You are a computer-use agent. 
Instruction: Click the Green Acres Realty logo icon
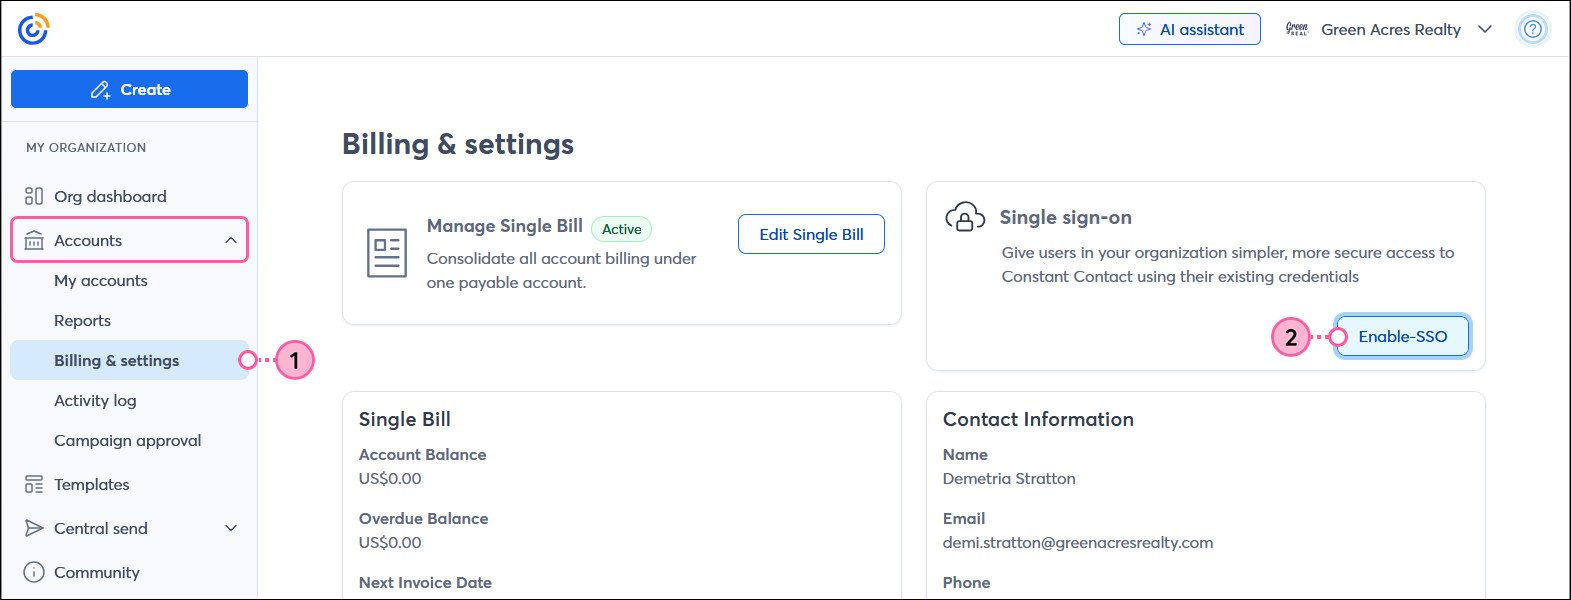pyautogui.click(x=1297, y=29)
